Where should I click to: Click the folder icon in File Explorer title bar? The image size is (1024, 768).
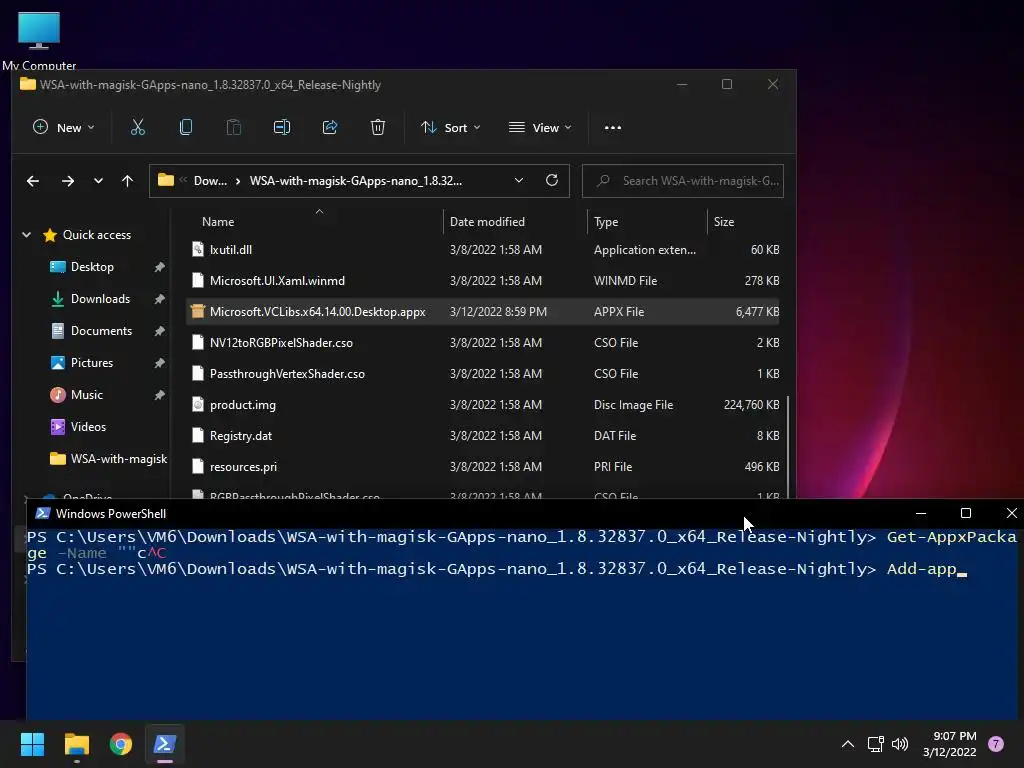[x=27, y=84]
